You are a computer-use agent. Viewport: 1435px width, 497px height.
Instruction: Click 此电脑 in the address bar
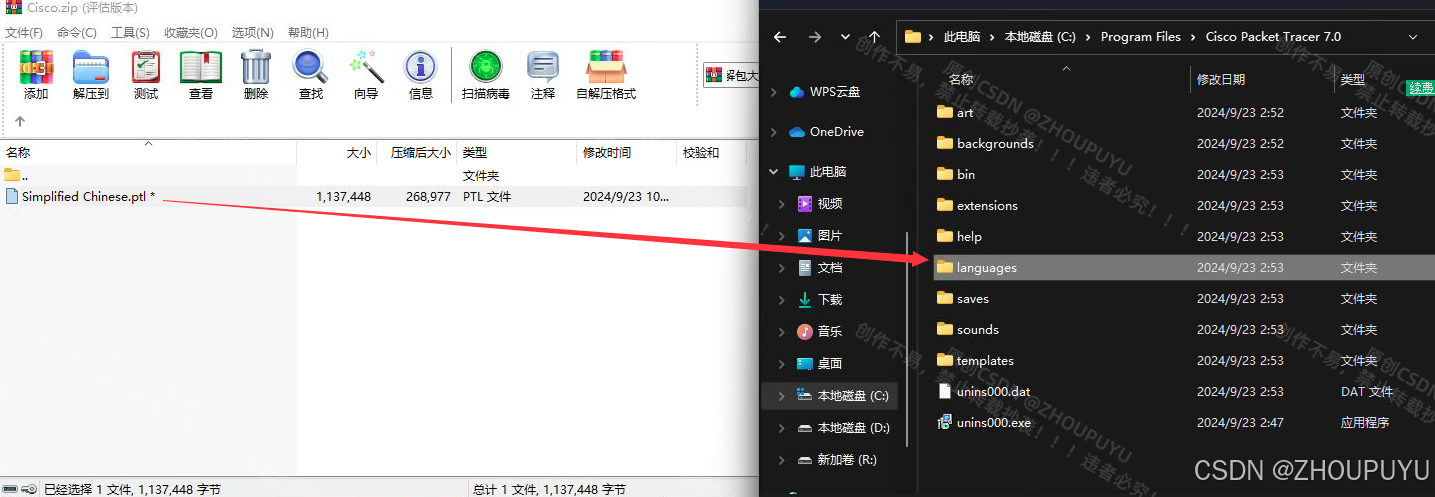961,37
